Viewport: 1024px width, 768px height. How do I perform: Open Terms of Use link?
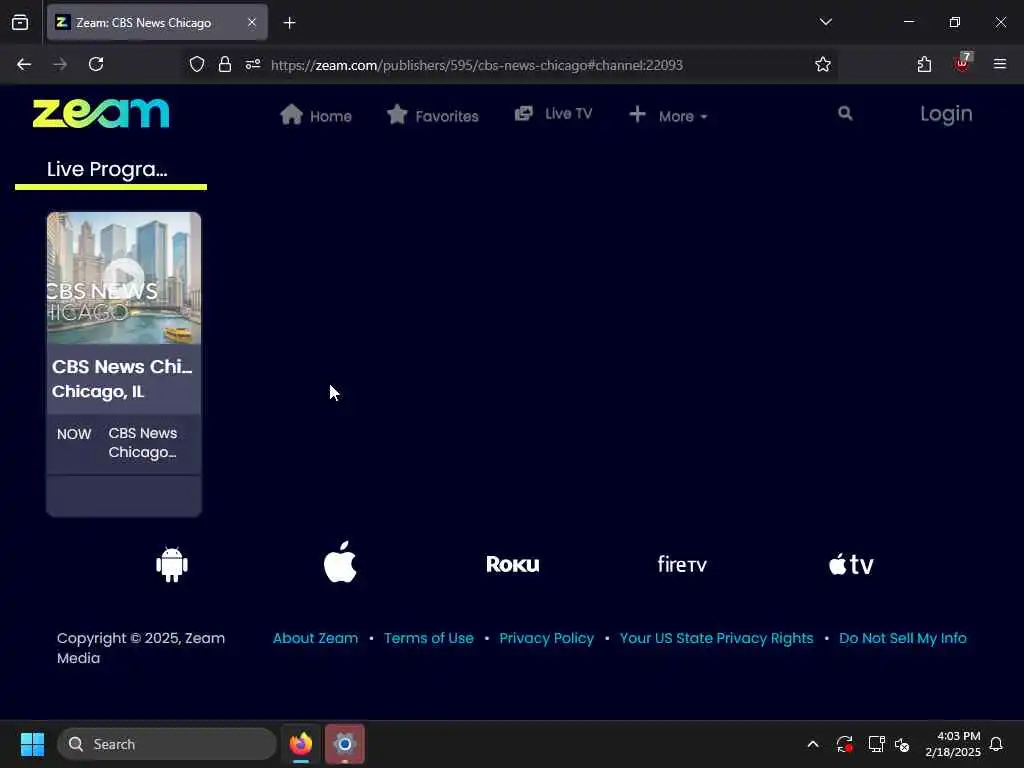[x=428, y=638]
